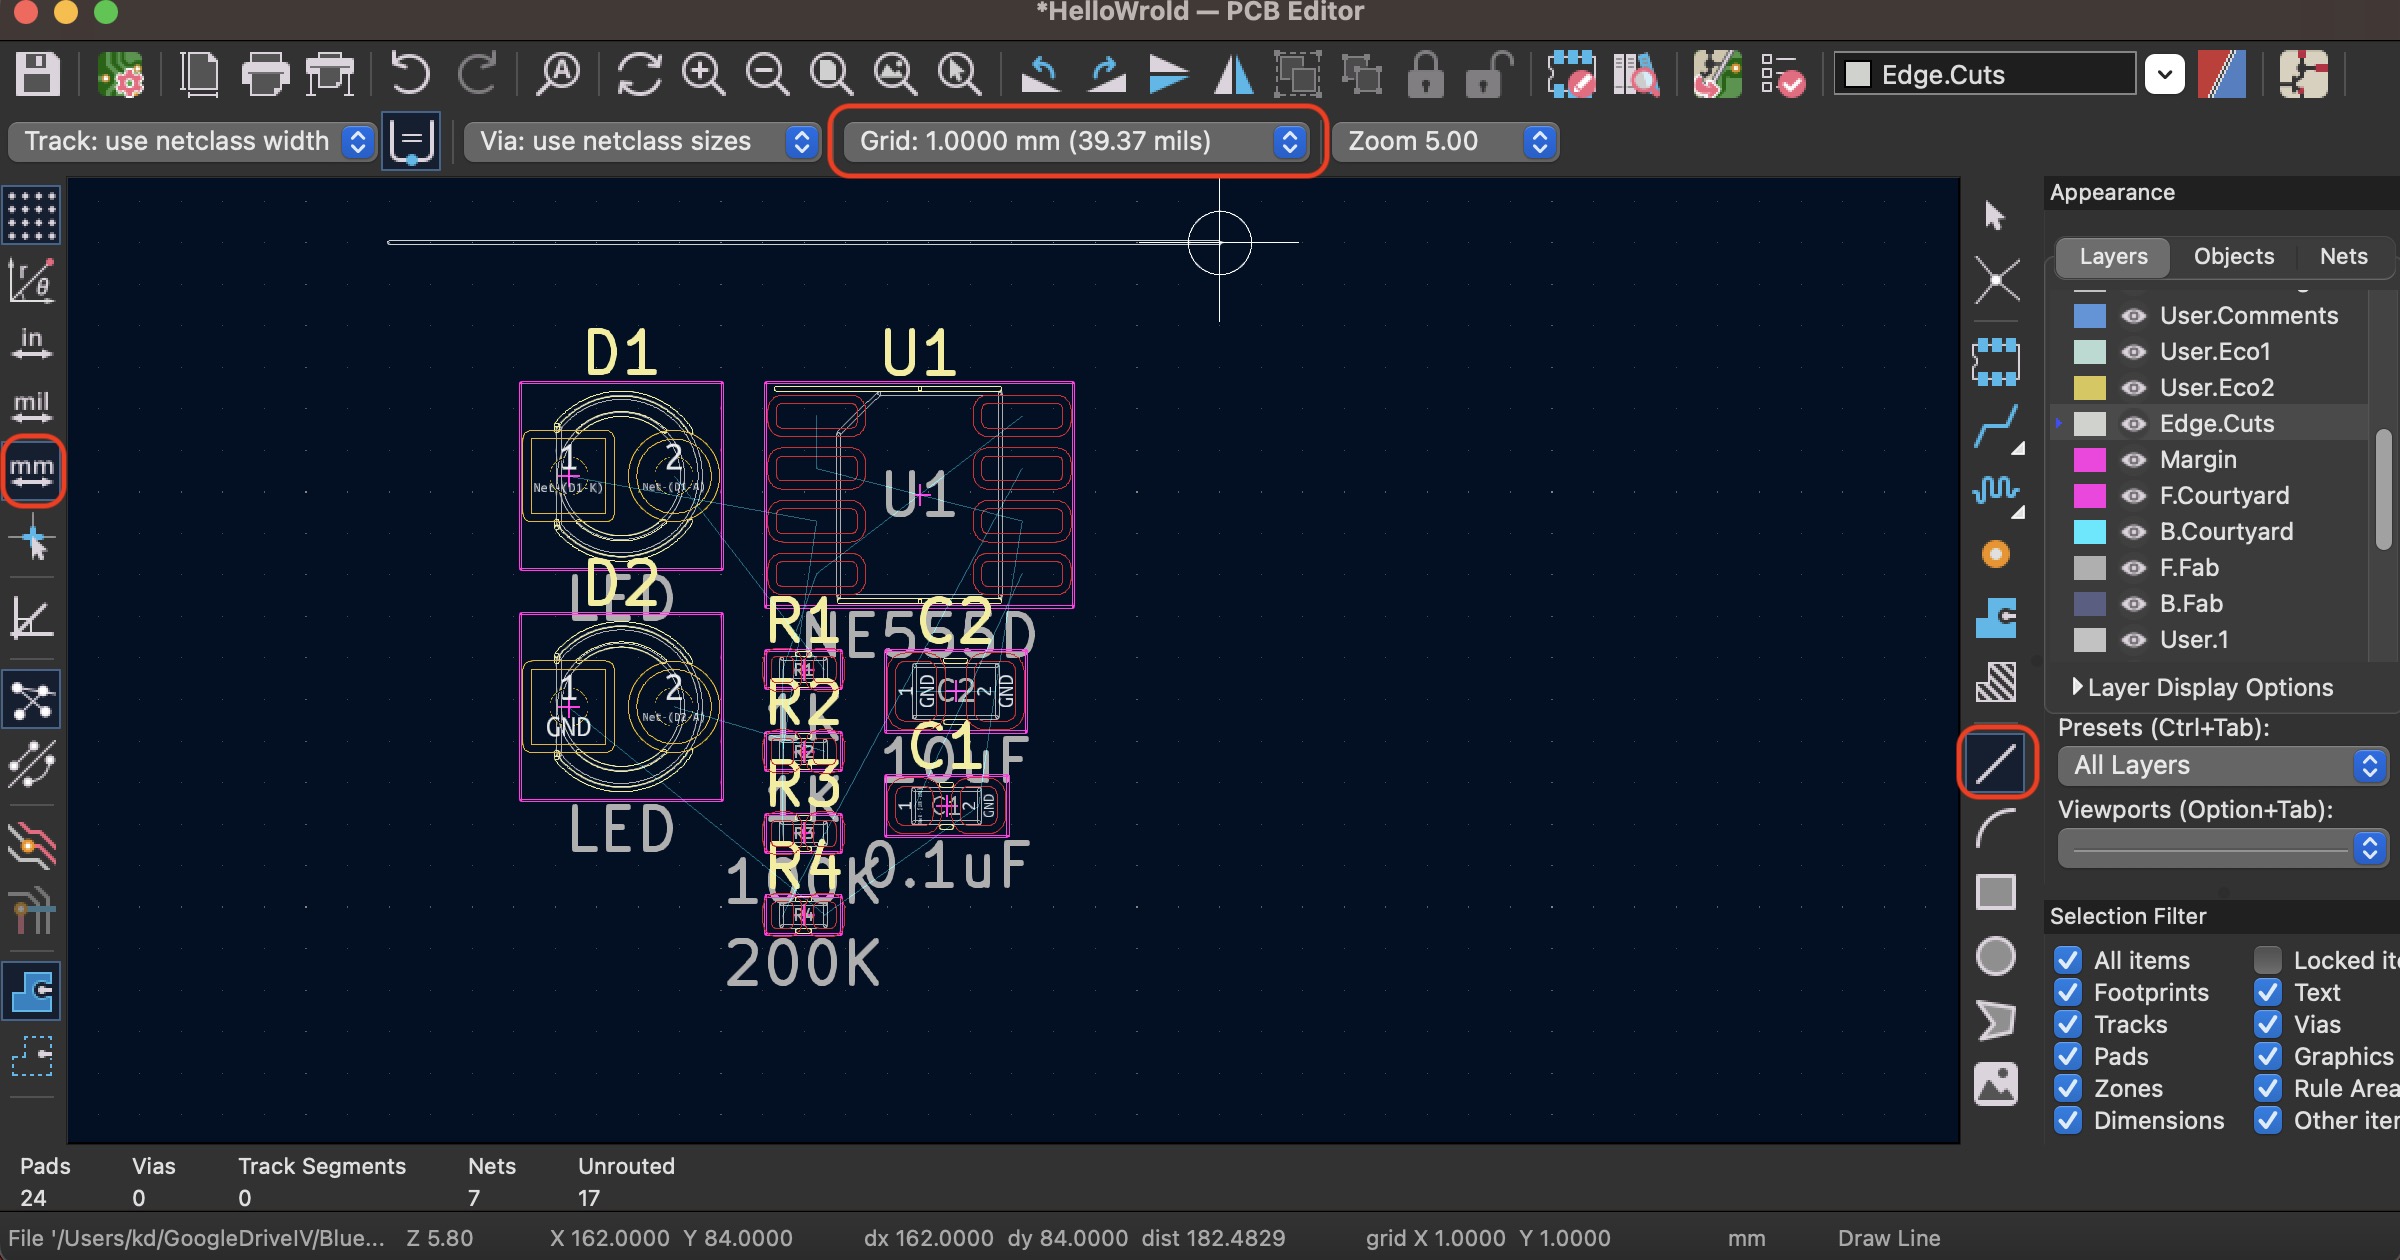Click the Design Rules Check icon
2400x1260 pixels.
click(x=1786, y=73)
